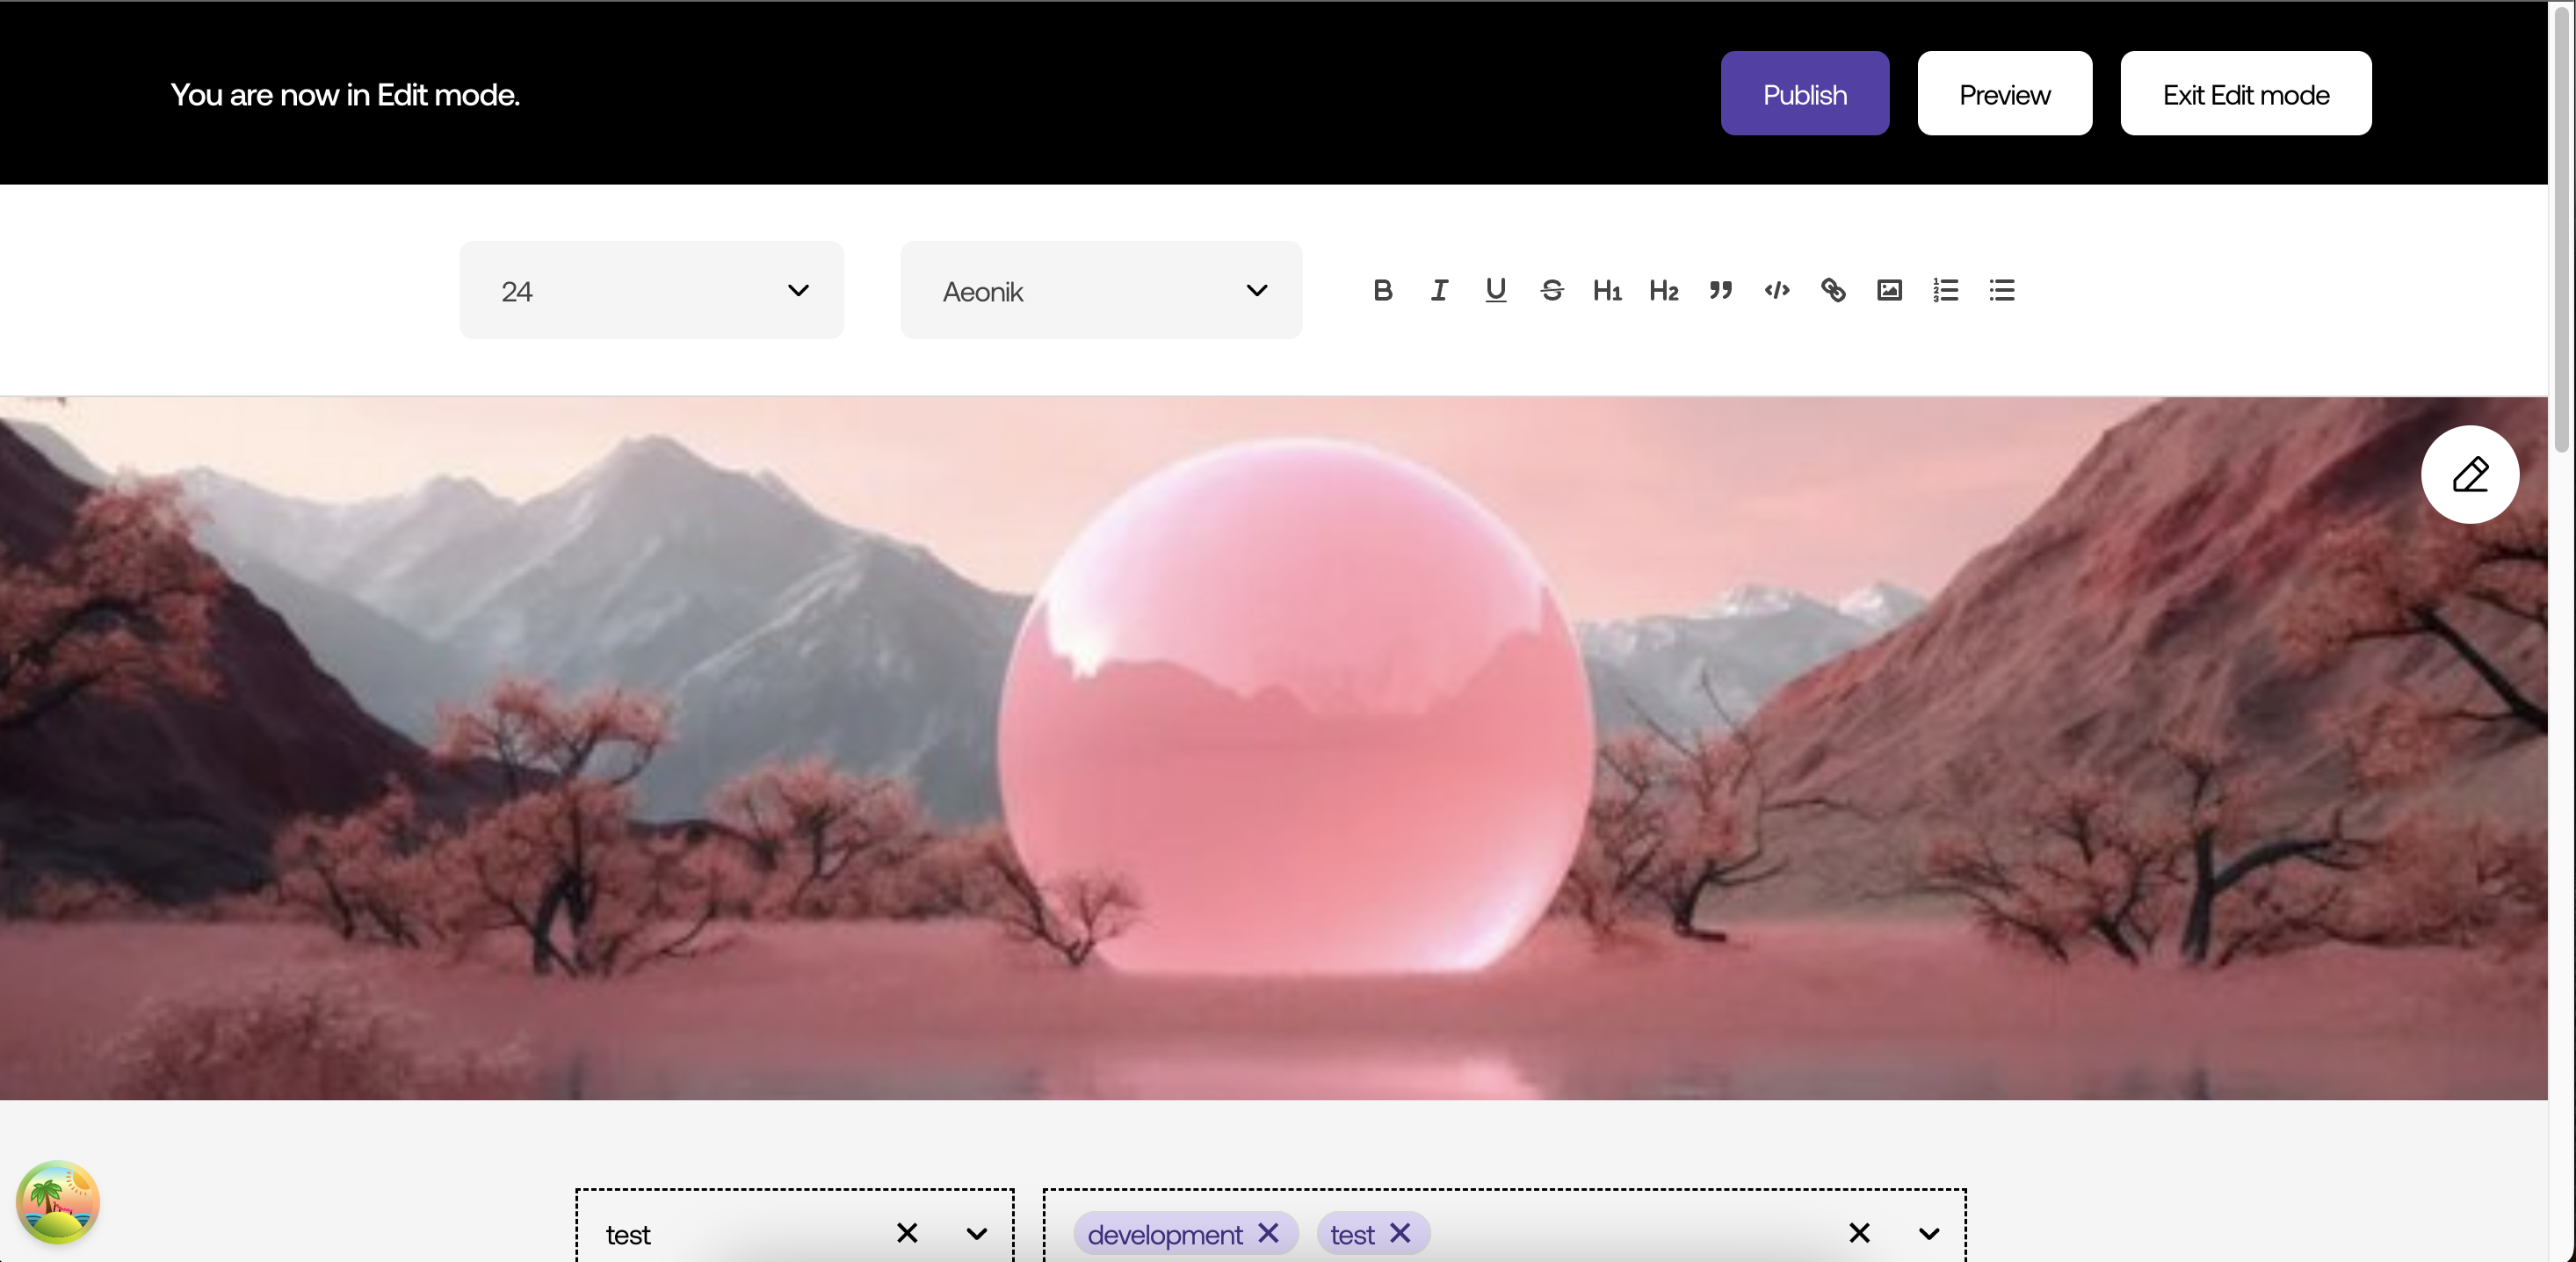Image resolution: width=2576 pixels, height=1262 pixels.
Task: Toggle bold formatting
Action: 1382,290
